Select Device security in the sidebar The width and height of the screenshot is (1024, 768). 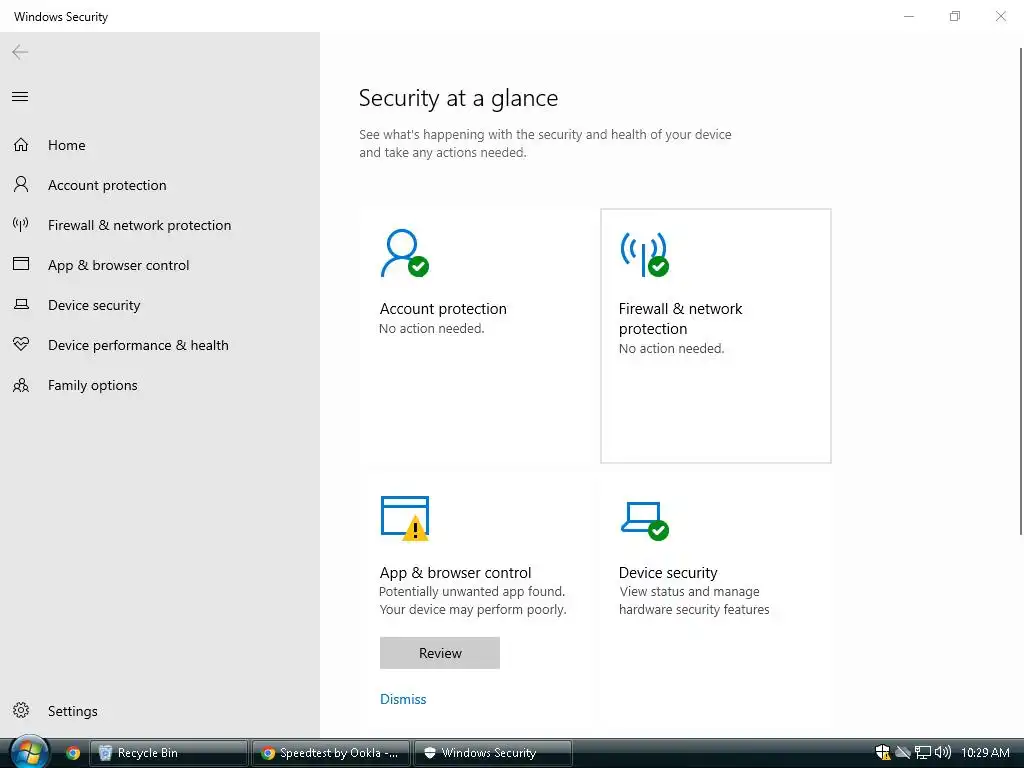point(160,305)
